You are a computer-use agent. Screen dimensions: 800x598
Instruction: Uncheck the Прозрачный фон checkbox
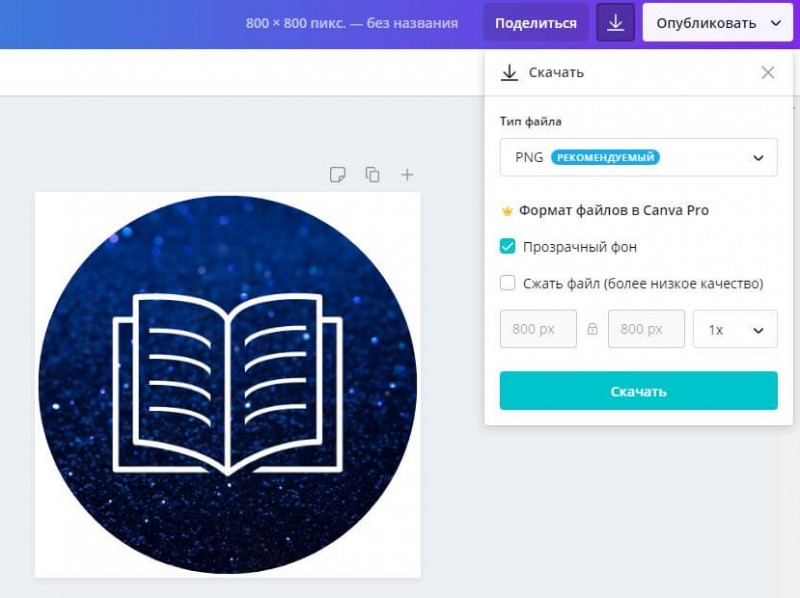tap(507, 246)
